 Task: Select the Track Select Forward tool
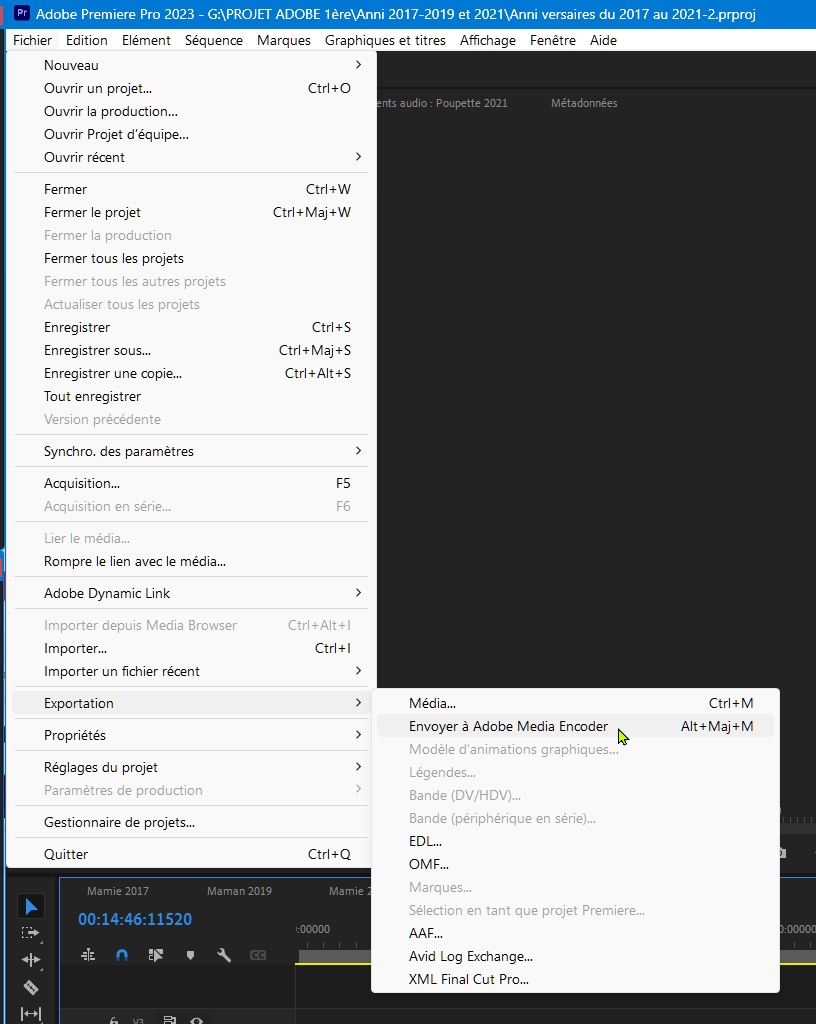(x=31, y=933)
